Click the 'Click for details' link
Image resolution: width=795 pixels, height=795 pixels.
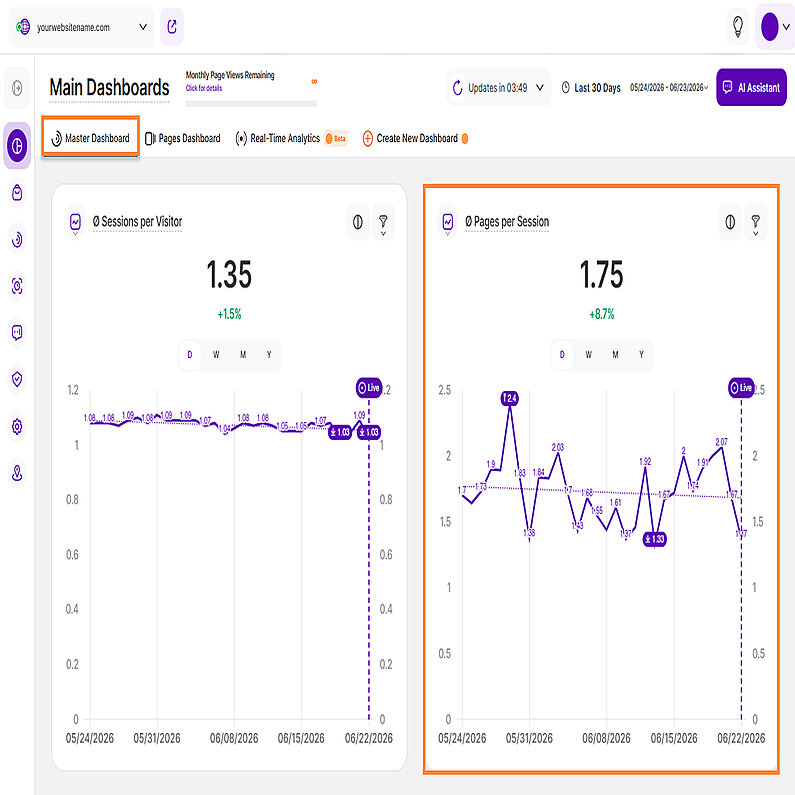point(204,88)
